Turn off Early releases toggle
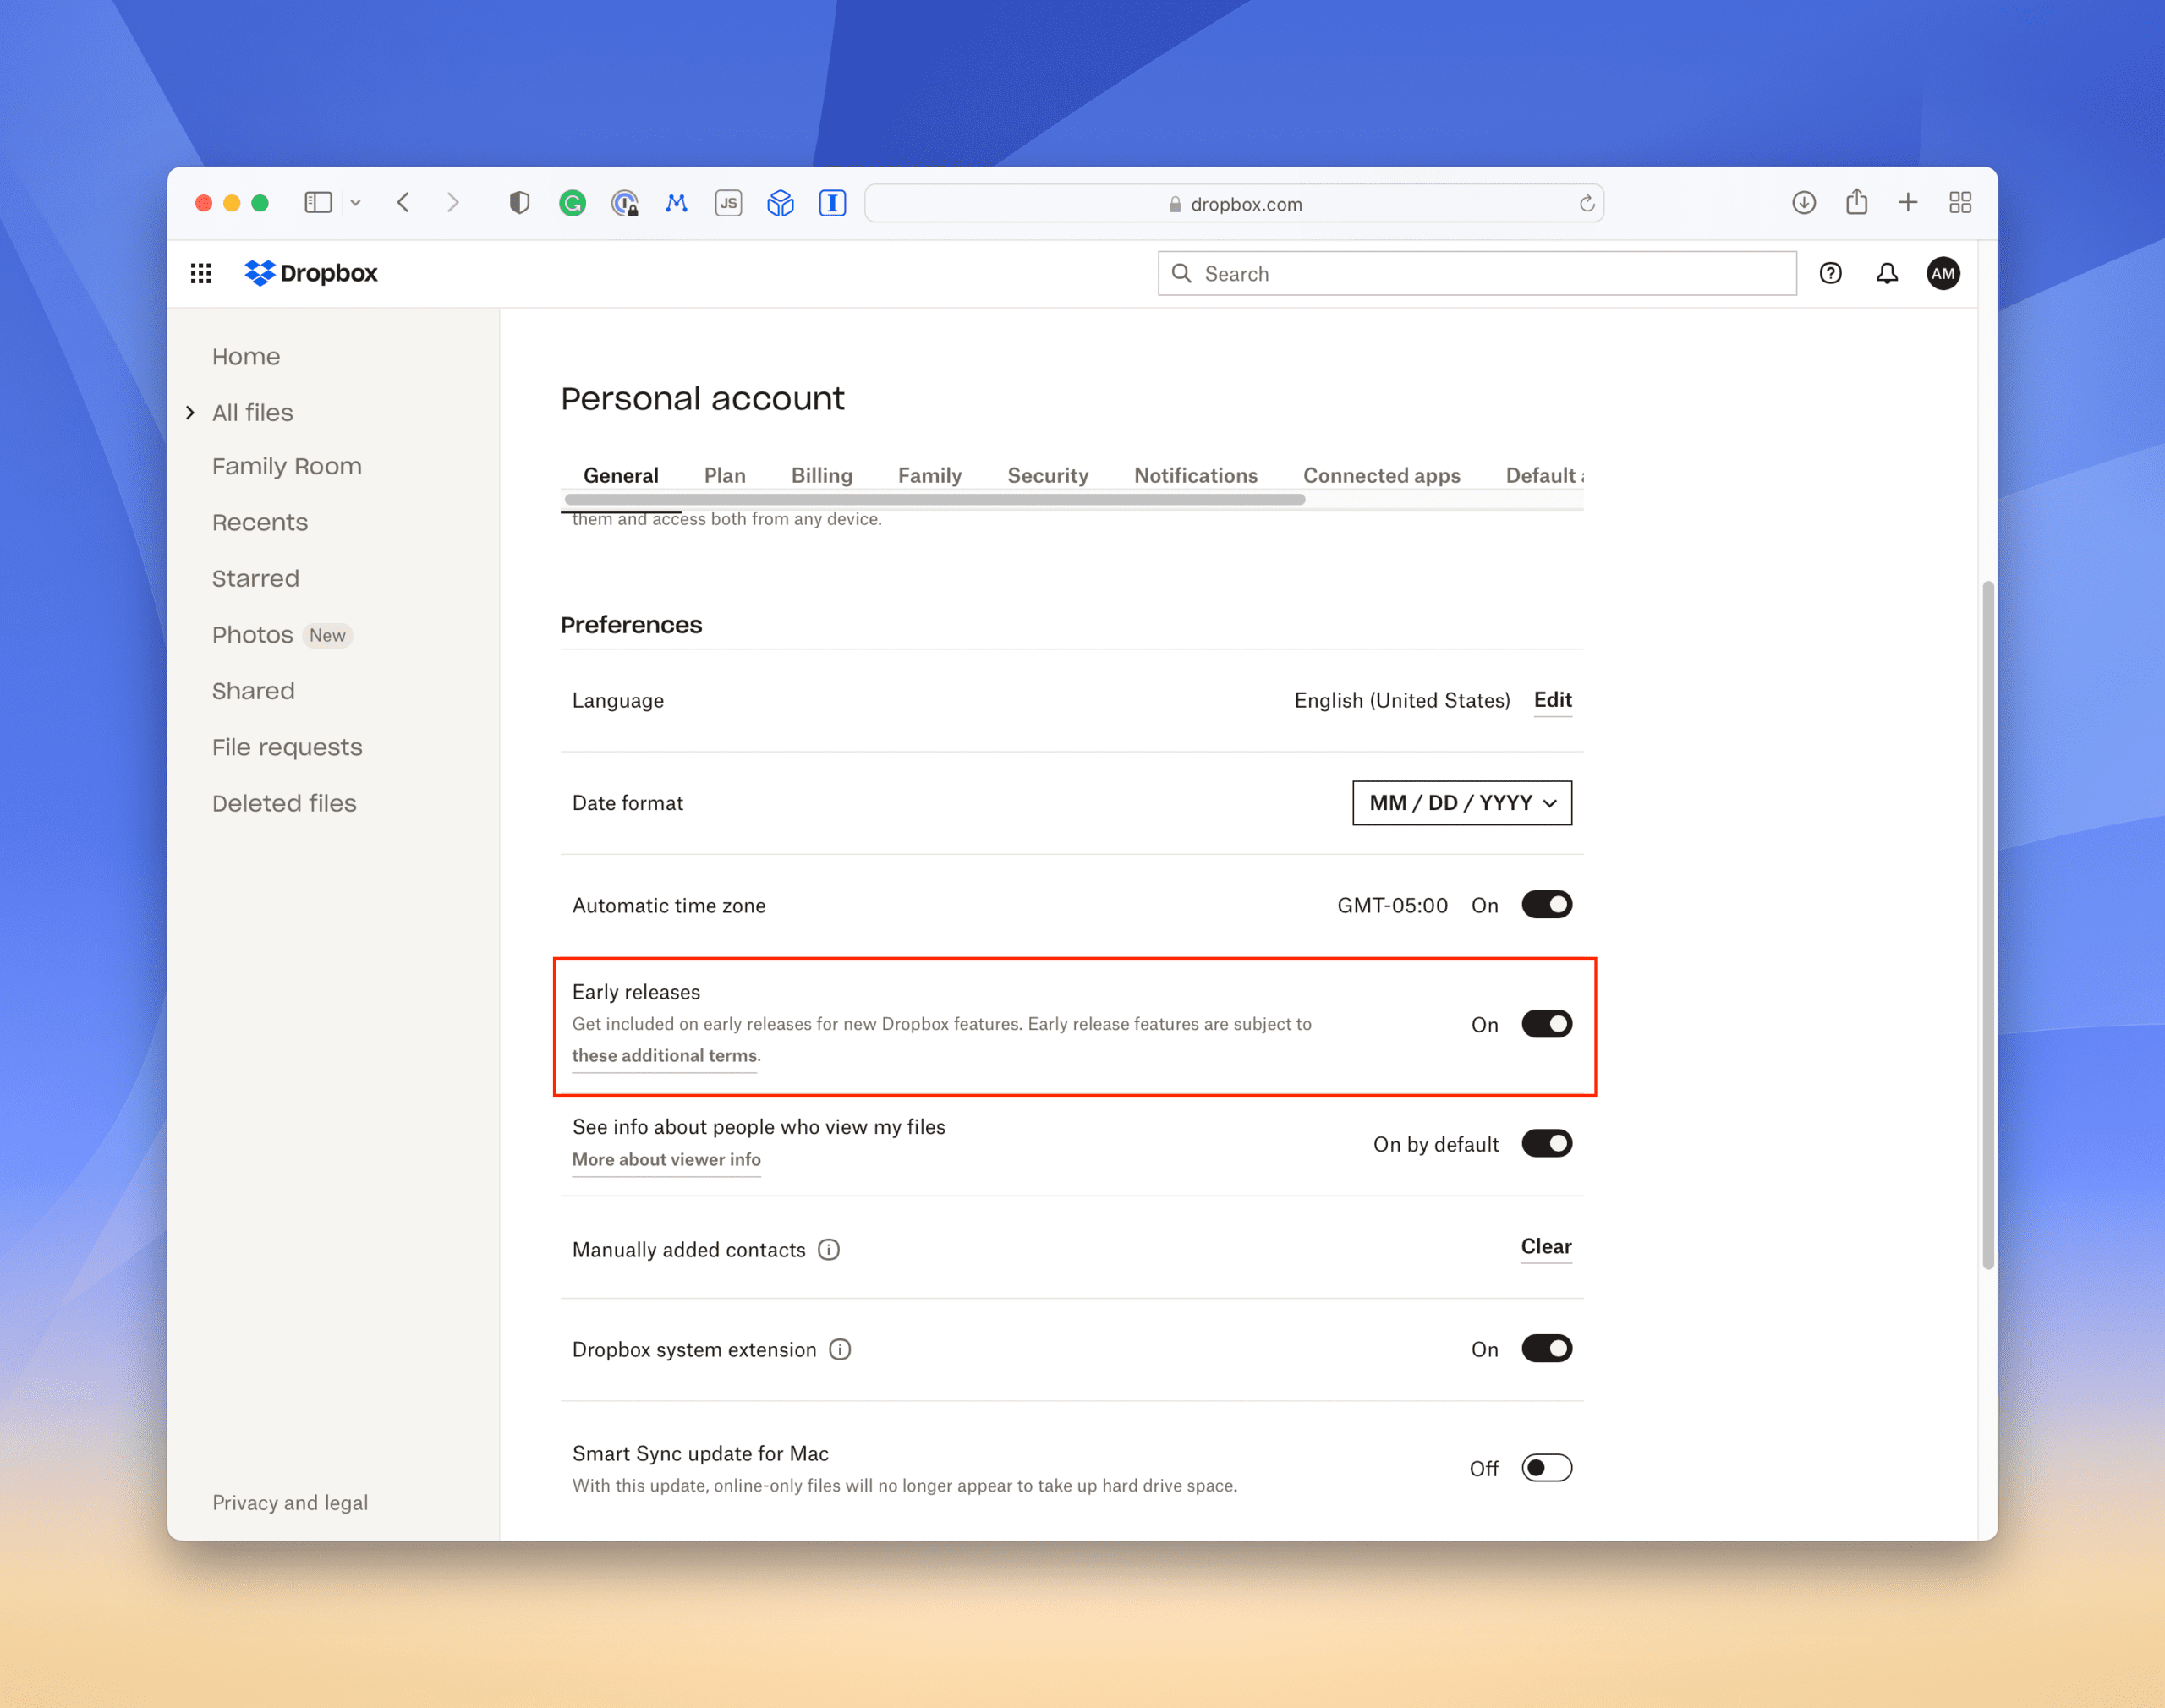This screenshot has height=1708, width=2165. point(1546,1024)
